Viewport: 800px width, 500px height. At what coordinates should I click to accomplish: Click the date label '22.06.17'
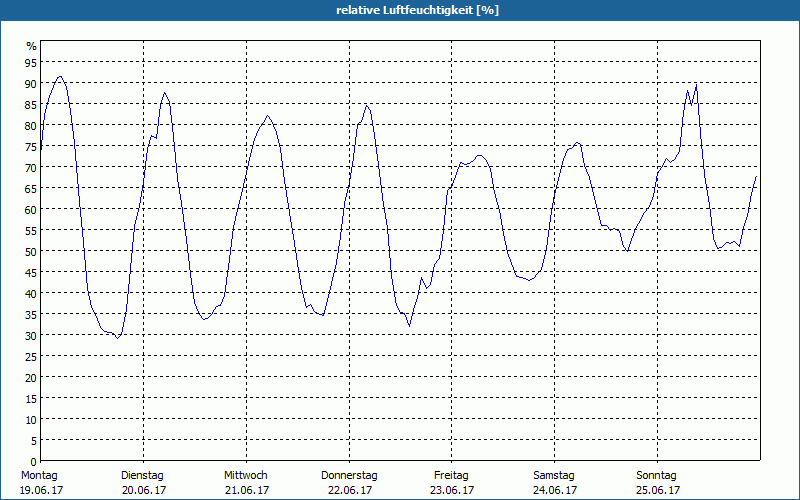point(349,490)
